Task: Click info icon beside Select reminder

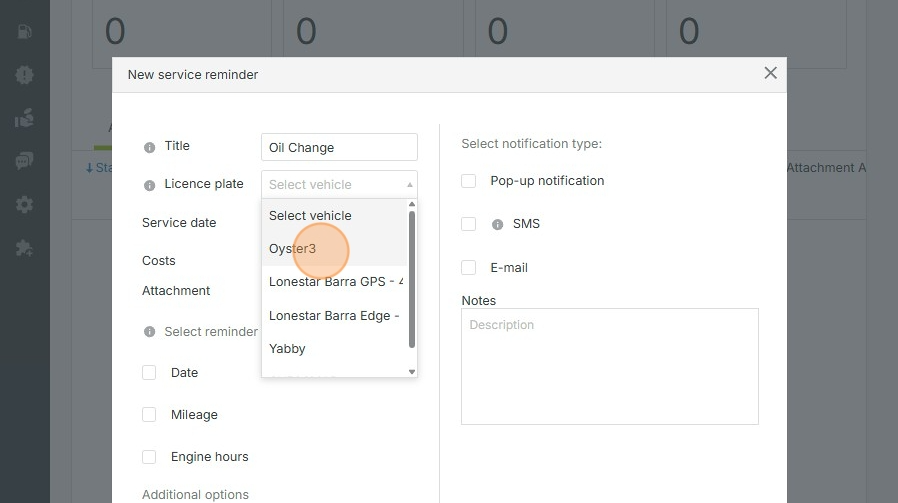Action: click(x=149, y=332)
